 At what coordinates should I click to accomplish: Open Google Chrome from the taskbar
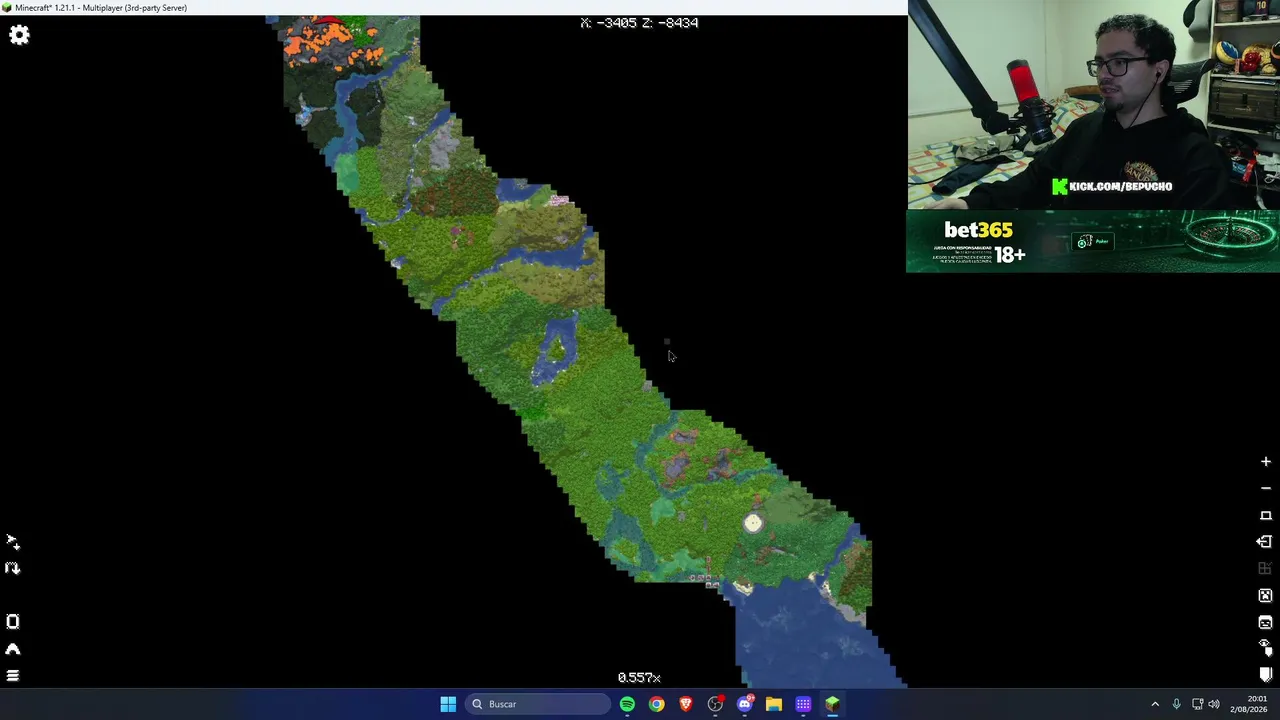[656, 704]
